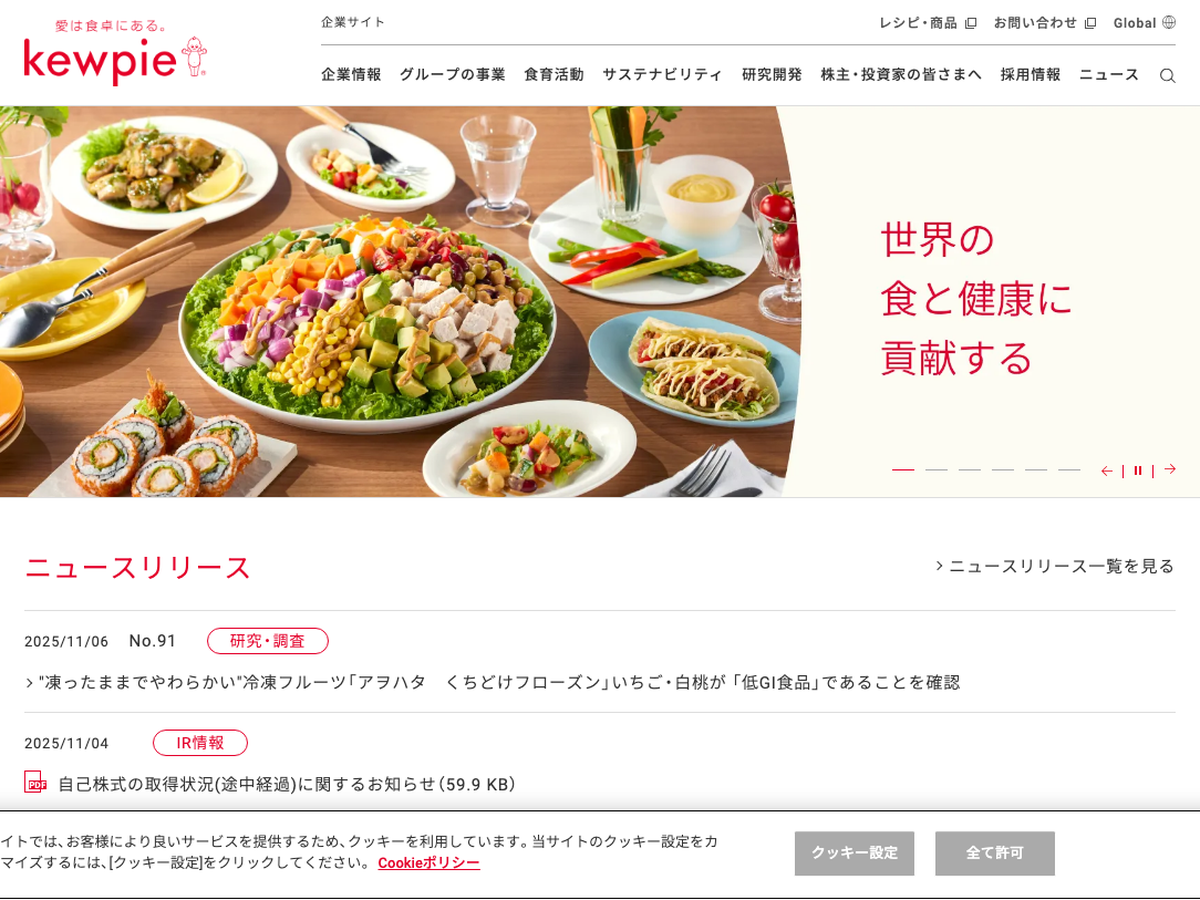The width and height of the screenshot is (1200, 900).
Task: Click 全て許可 cookie button
Action: (x=995, y=853)
